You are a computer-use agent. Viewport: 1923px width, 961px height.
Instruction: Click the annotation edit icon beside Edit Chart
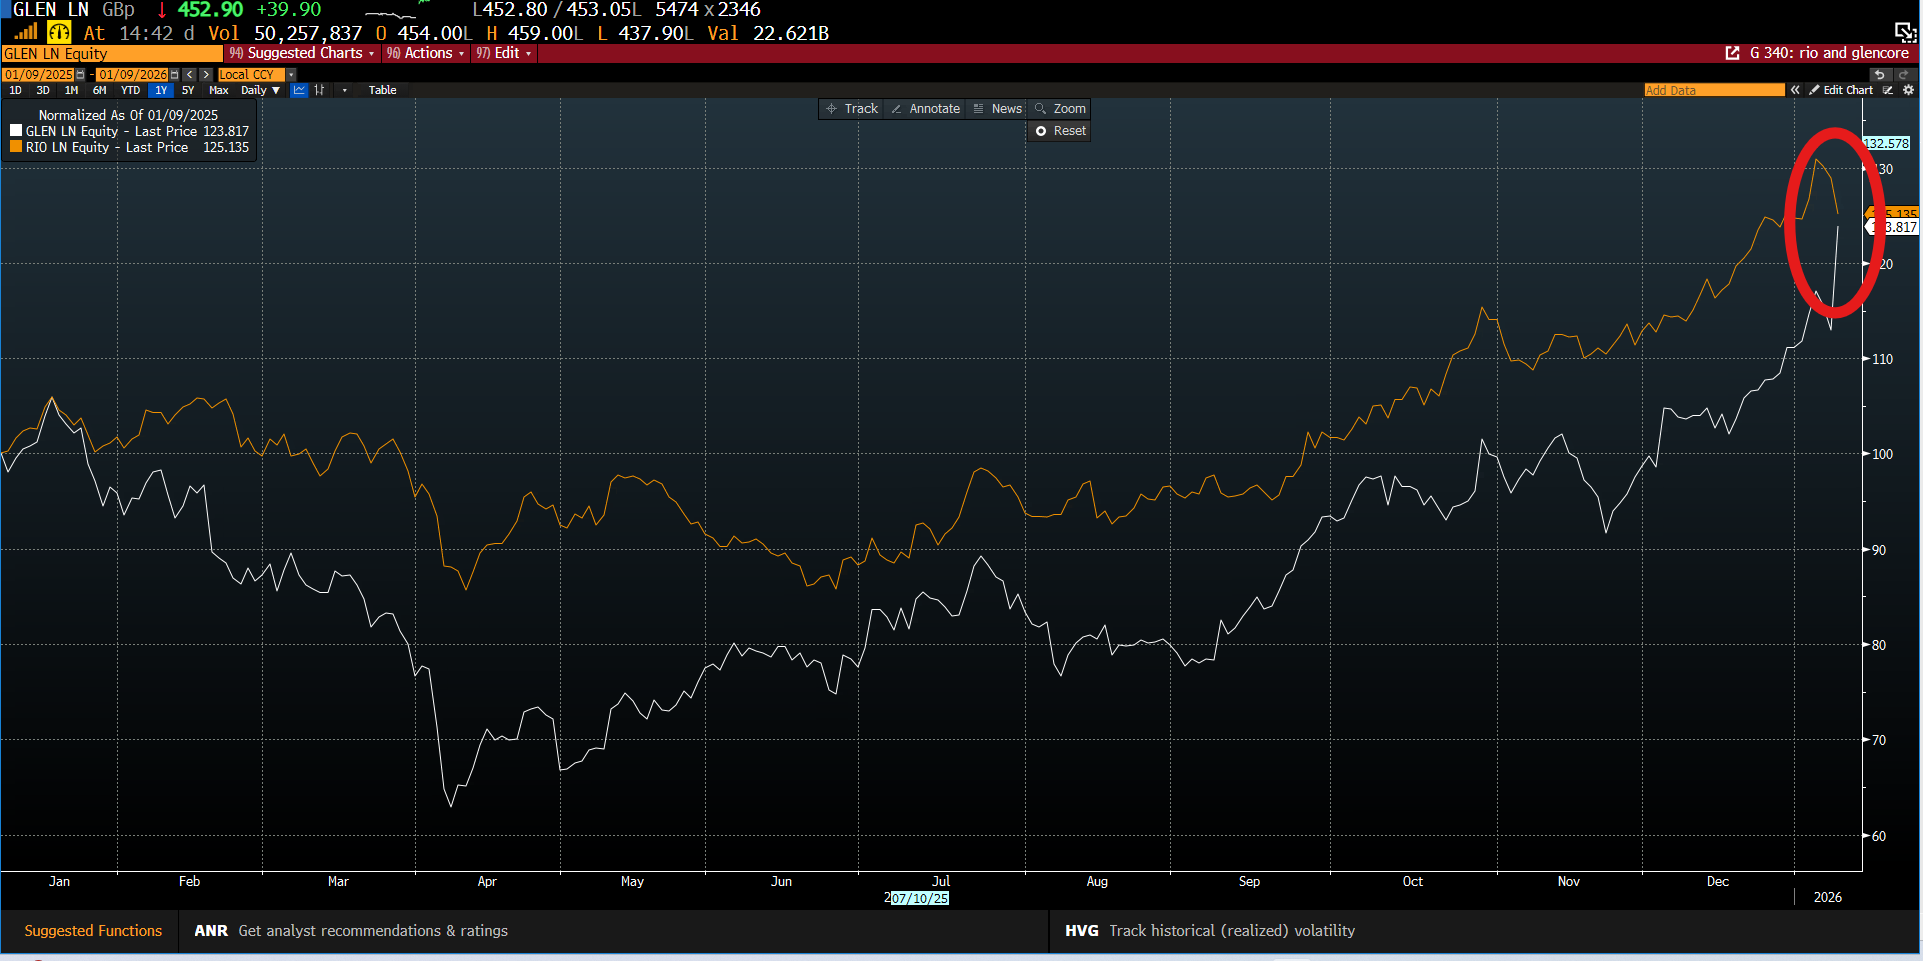point(1888,90)
